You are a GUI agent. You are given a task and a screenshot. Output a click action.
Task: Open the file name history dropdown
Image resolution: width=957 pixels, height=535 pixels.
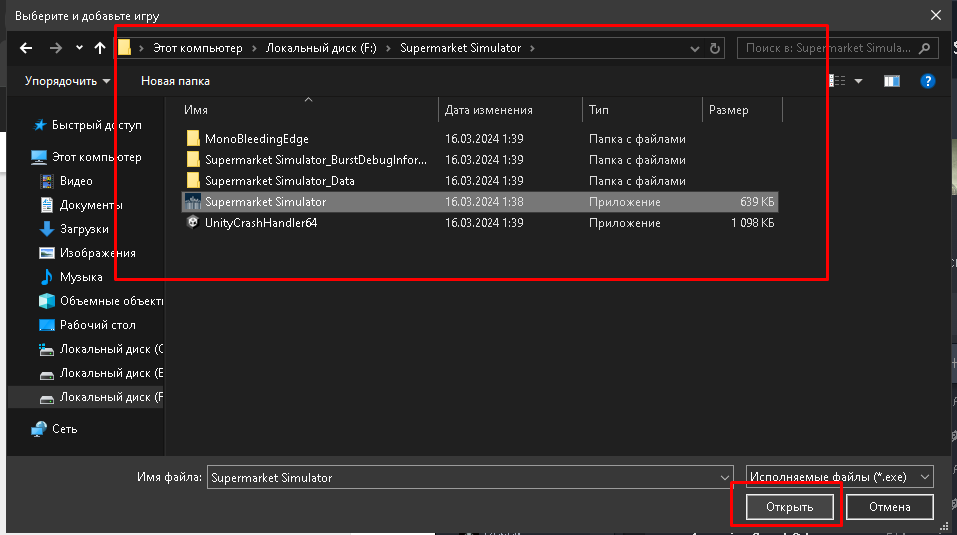(724, 477)
